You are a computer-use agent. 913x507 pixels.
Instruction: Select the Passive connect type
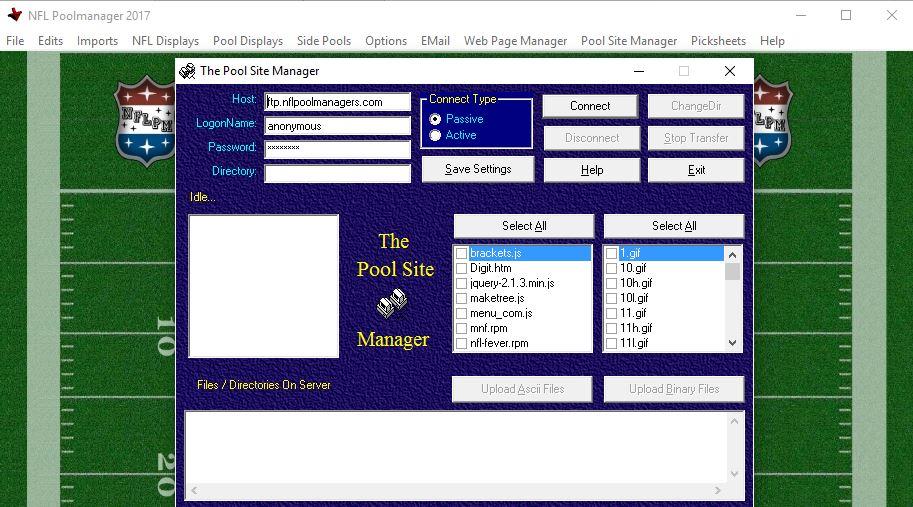click(x=435, y=119)
